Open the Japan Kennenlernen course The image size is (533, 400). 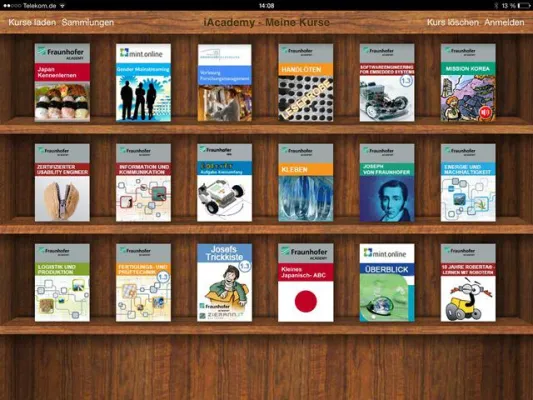62,82
